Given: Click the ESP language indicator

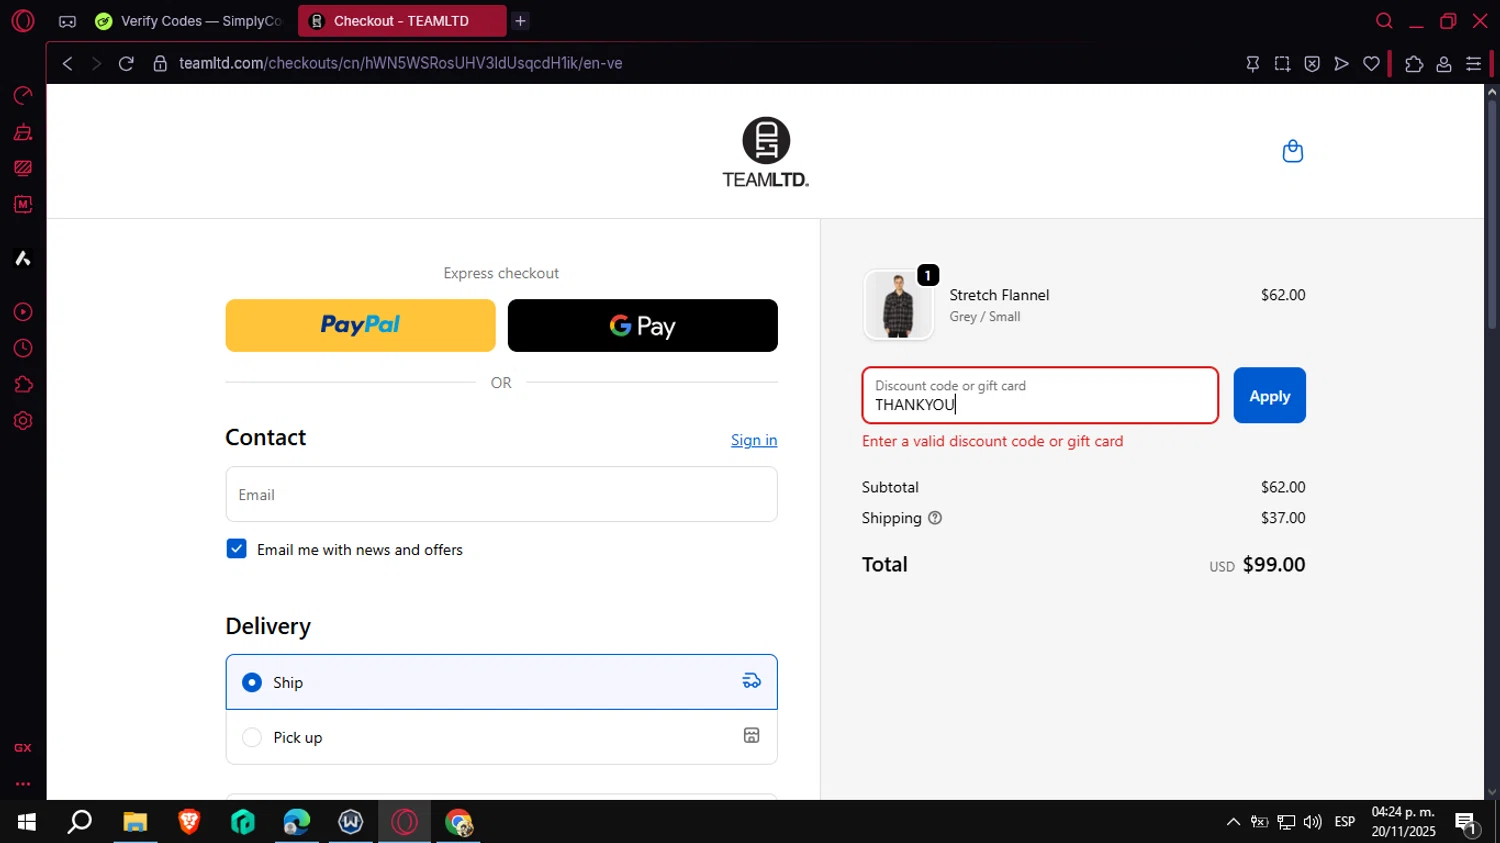Looking at the screenshot, I should [1345, 822].
